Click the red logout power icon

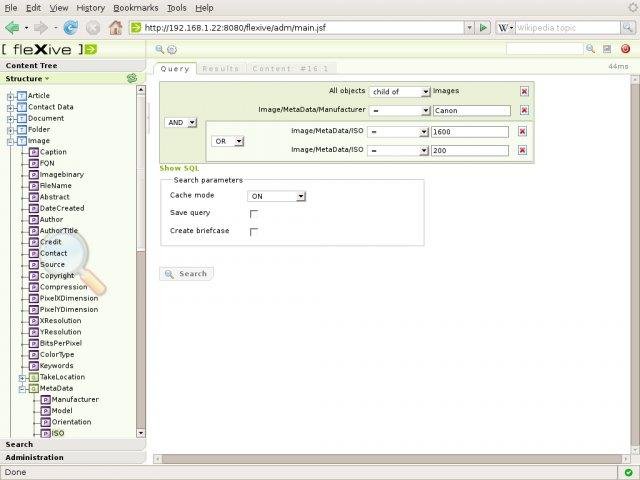click(x=625, y=48)
